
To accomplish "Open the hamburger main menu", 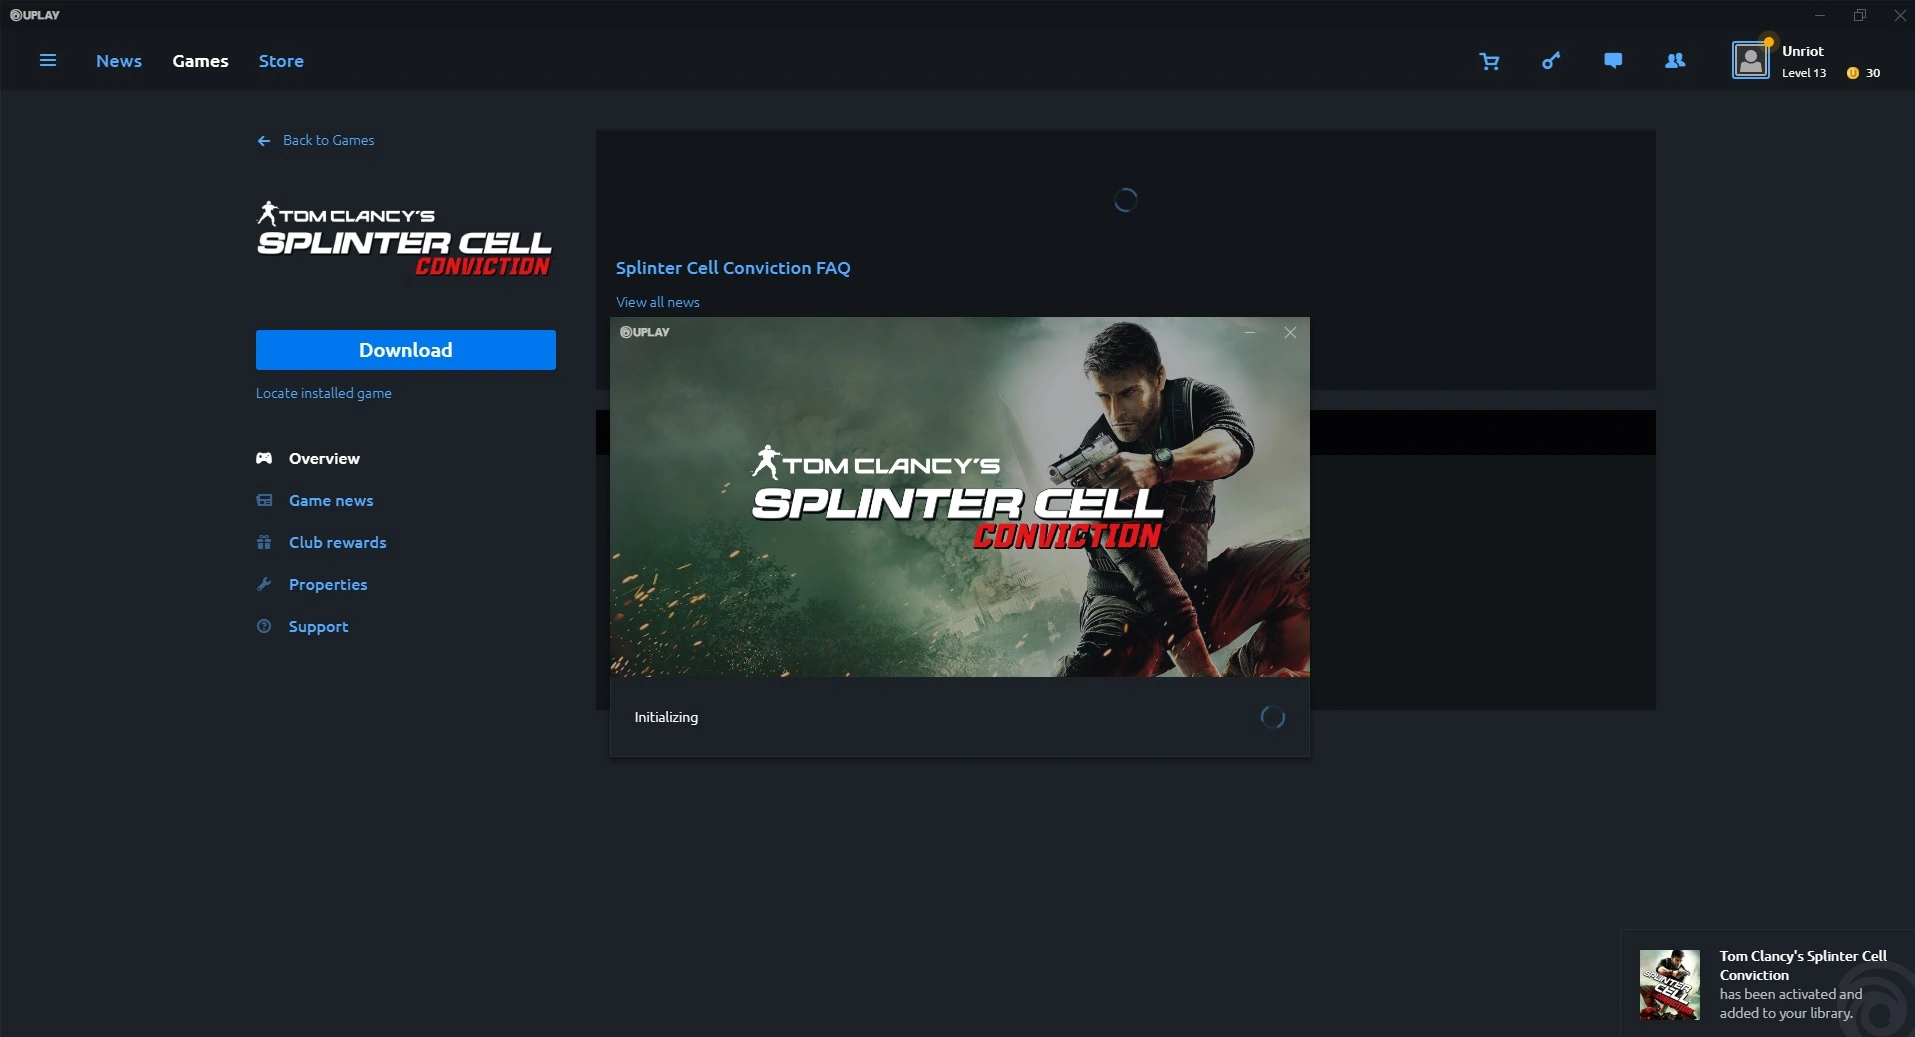I will point(47,60).
